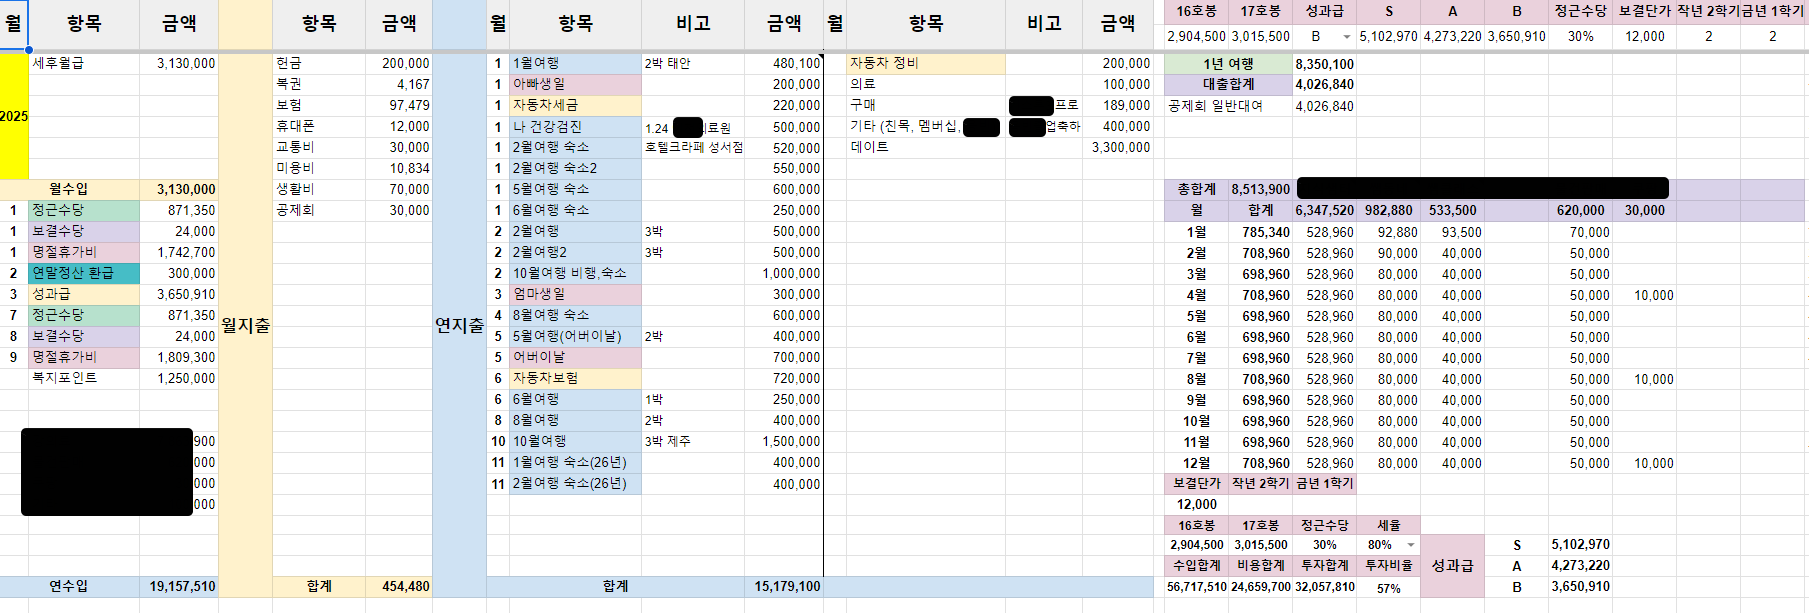Click the 공제회 일반대여 cell

(1228, 106)
